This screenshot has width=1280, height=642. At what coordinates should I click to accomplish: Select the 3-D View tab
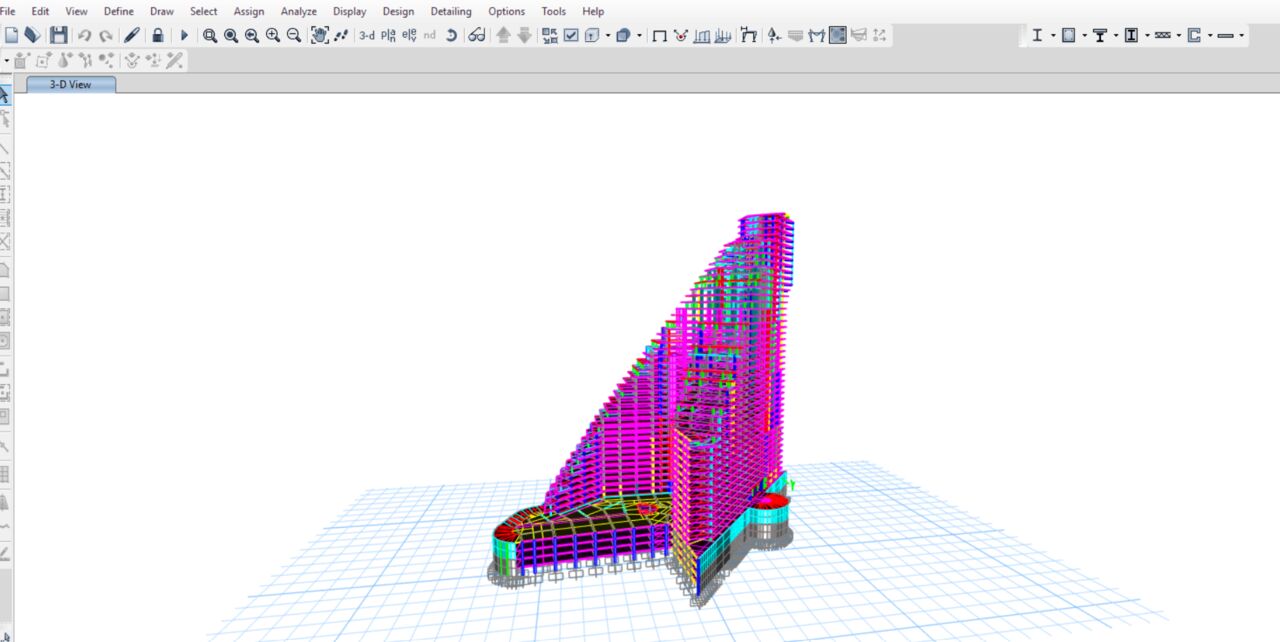71,84
